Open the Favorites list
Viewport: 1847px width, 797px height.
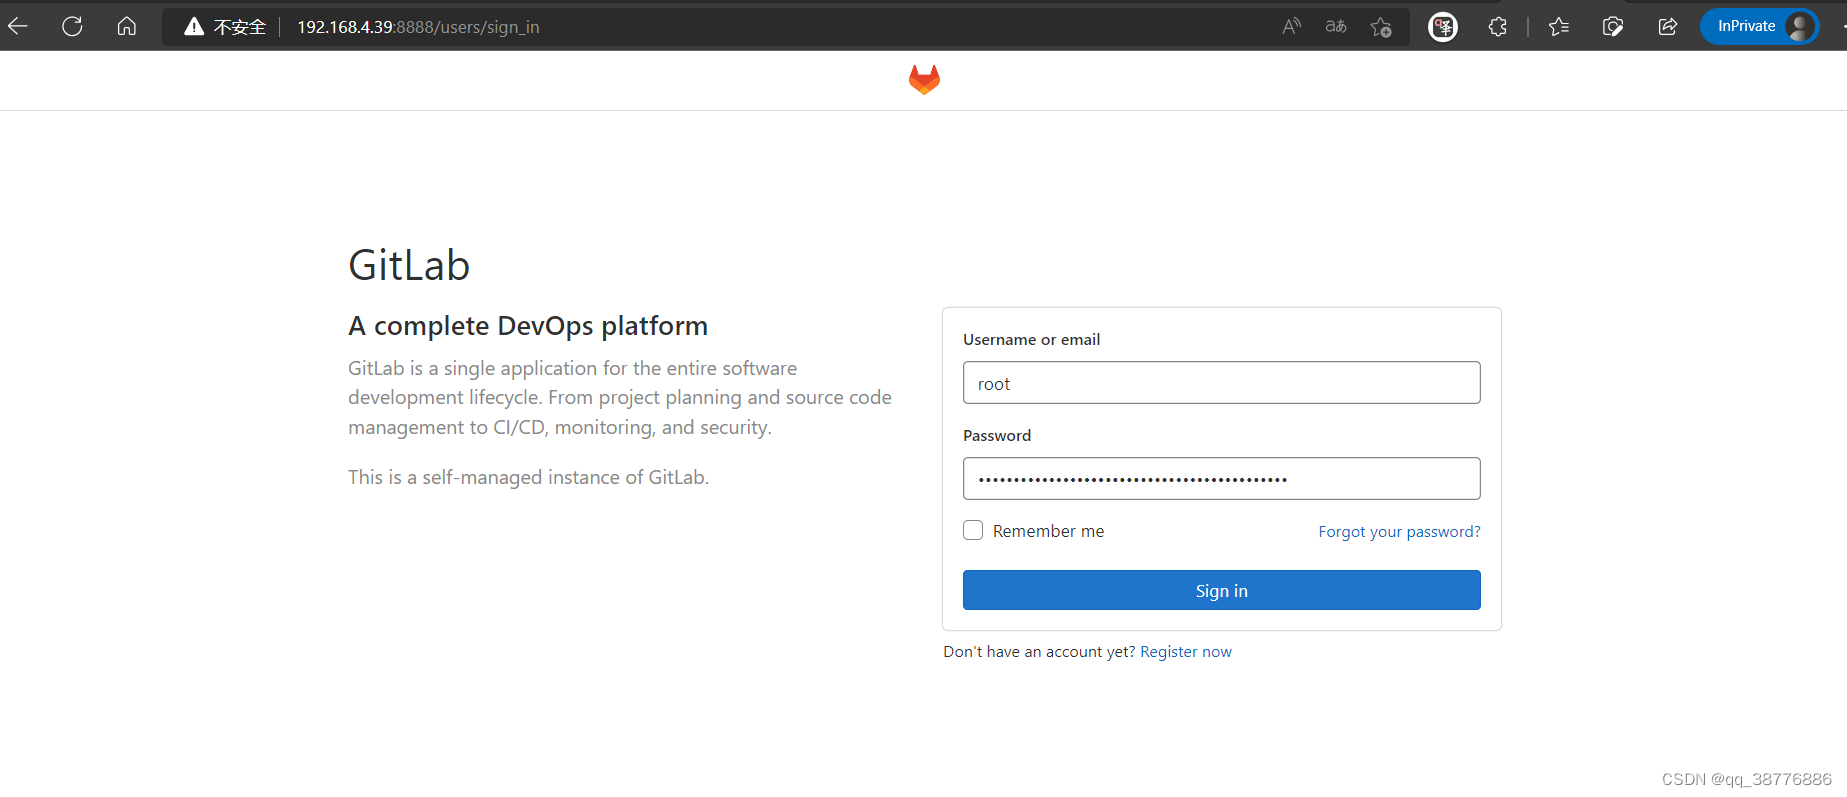[1558, 27]
